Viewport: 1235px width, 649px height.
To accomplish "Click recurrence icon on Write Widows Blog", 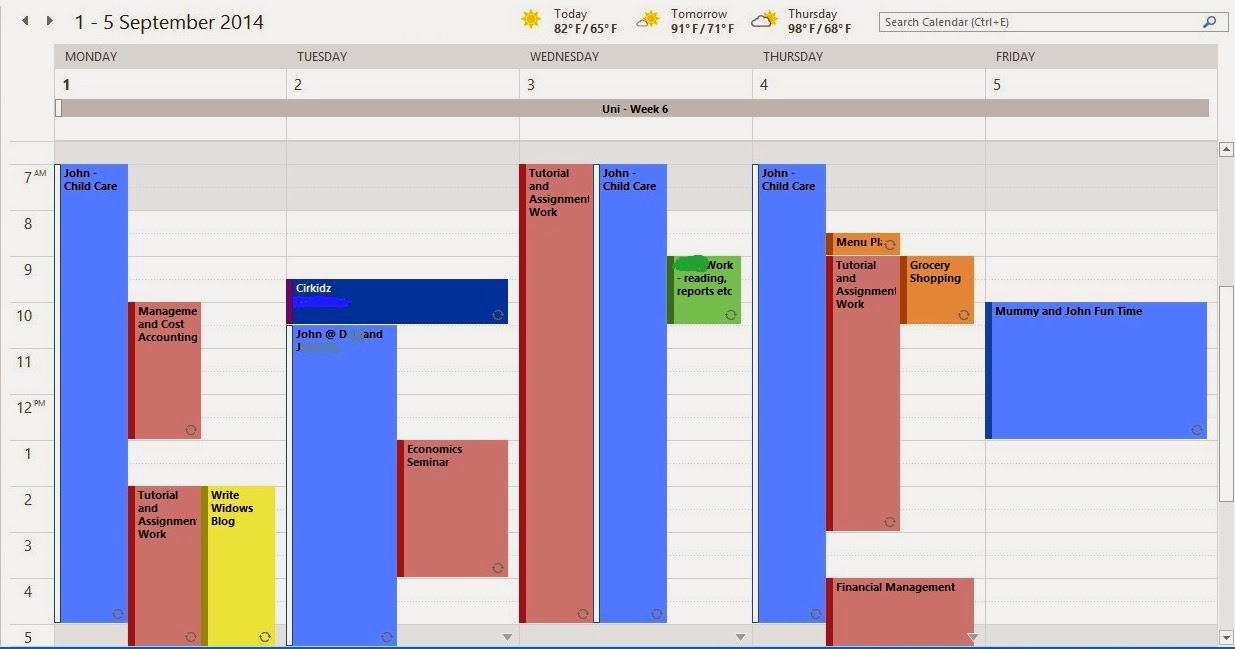I will pyautogui.click(x=264, y=637).
